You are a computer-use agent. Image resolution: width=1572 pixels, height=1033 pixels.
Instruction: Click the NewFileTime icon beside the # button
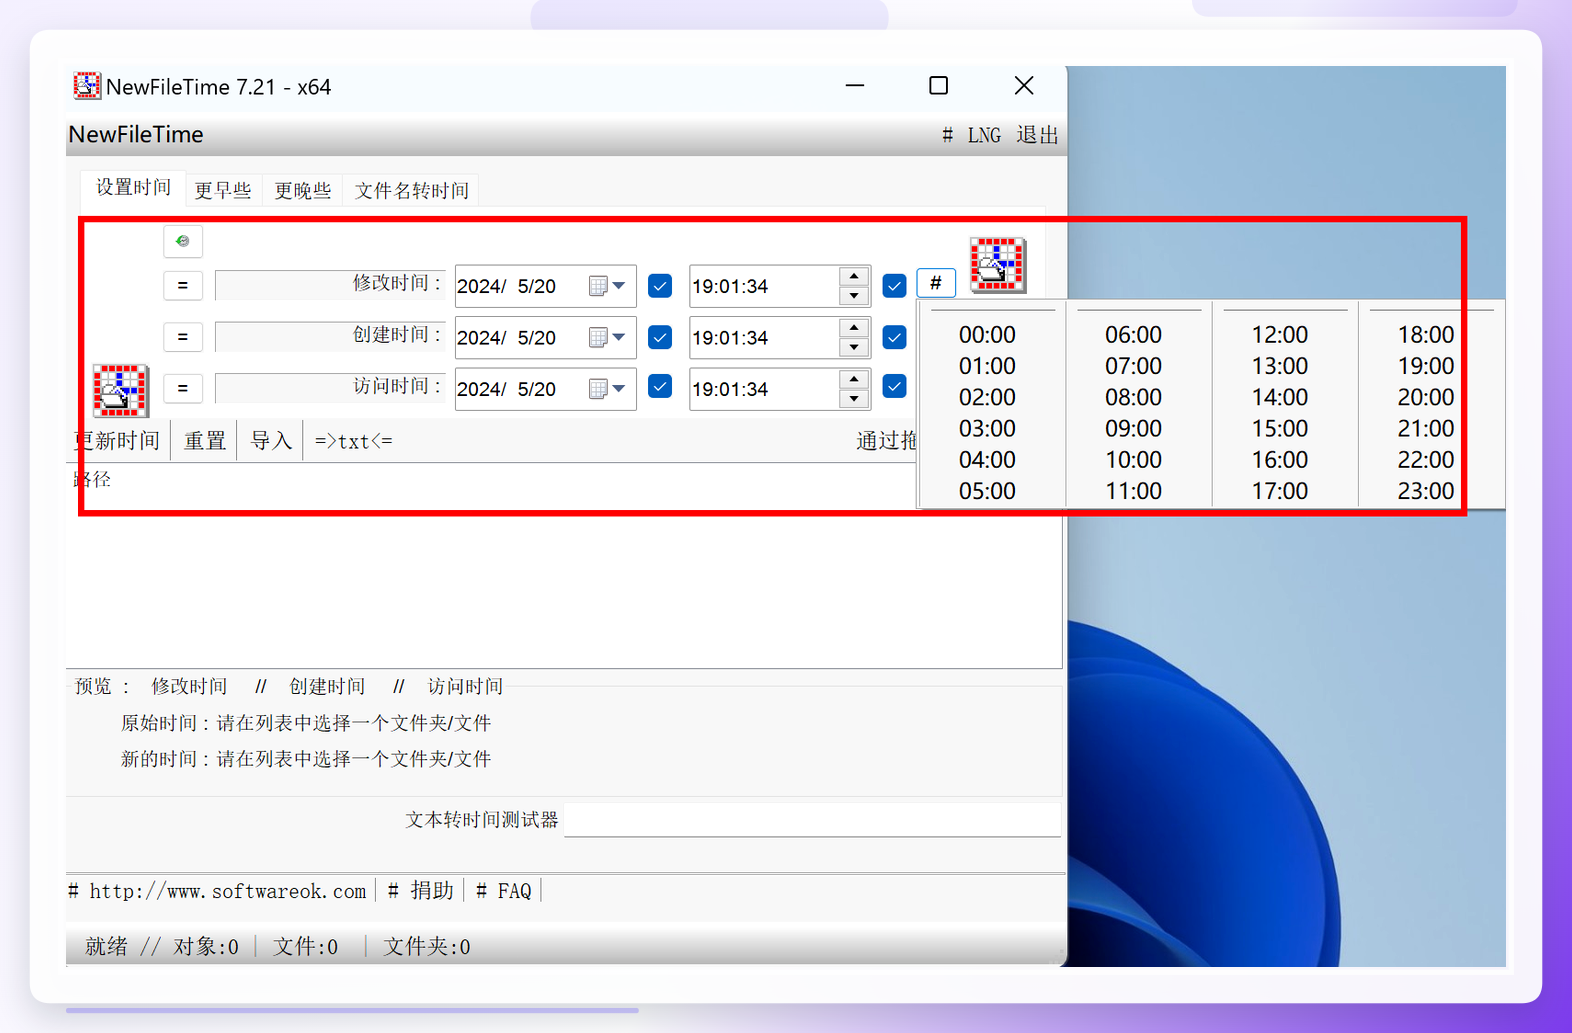point(997,265)
